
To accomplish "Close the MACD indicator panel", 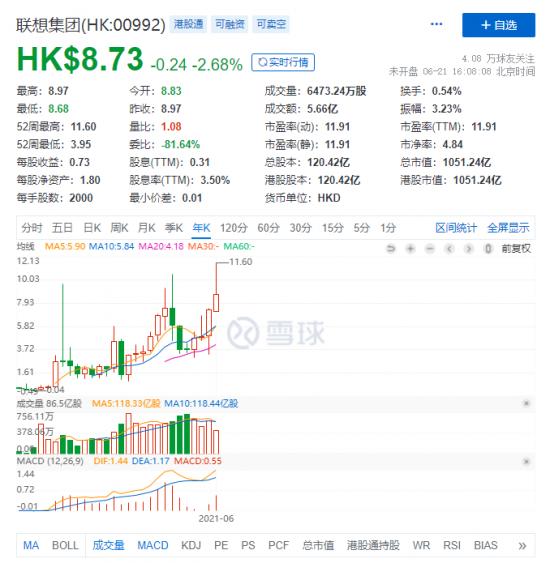I will [x=526, y=461].
